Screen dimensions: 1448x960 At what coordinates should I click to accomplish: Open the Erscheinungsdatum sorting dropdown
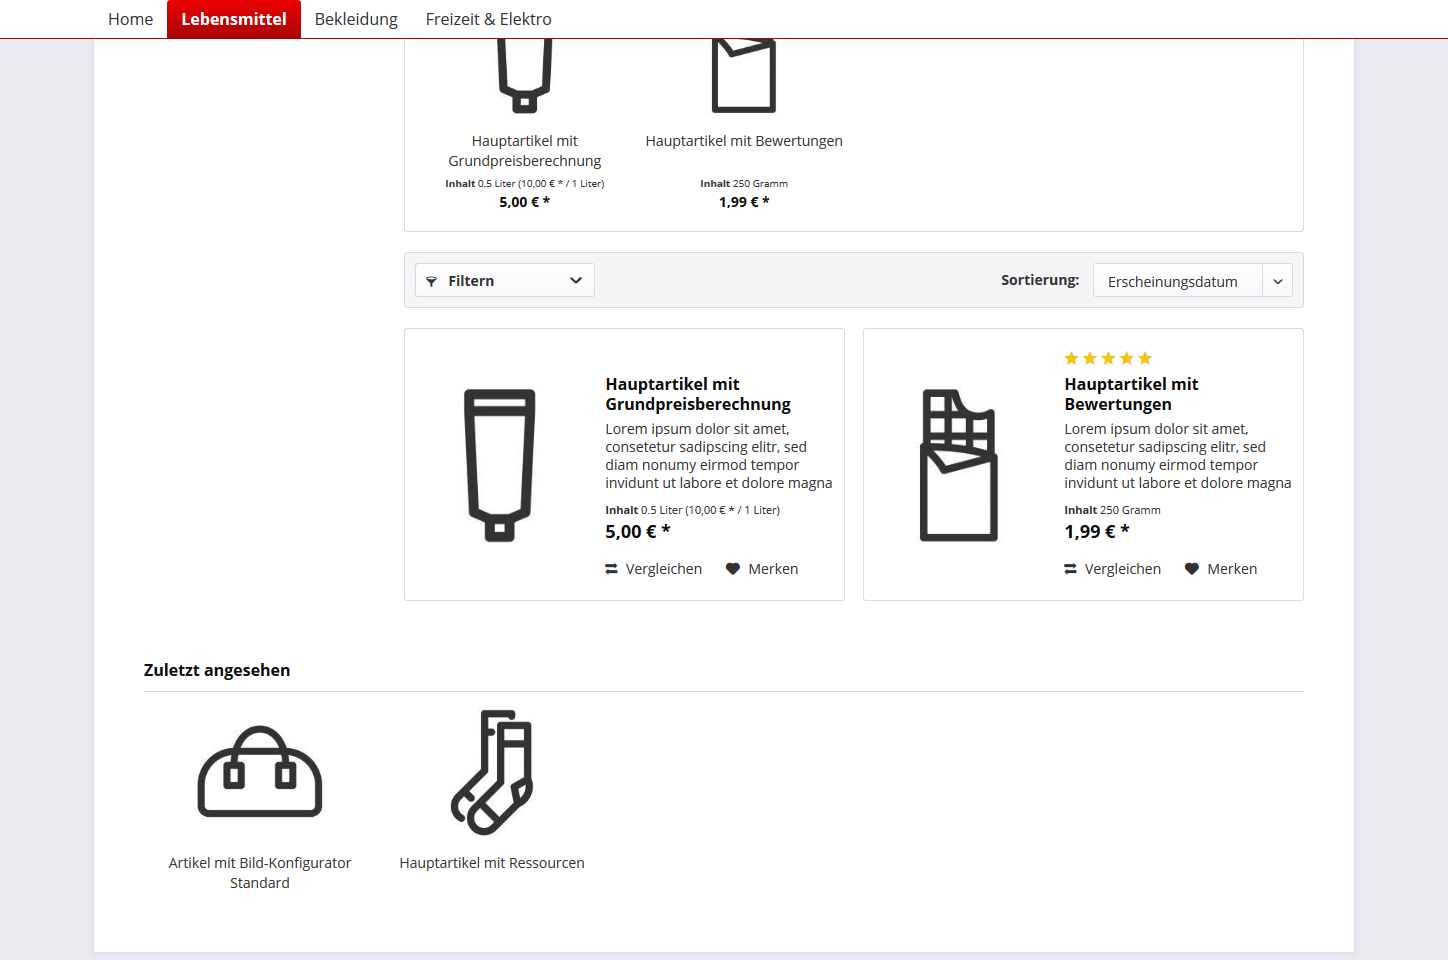click(x=1193, y=281)
